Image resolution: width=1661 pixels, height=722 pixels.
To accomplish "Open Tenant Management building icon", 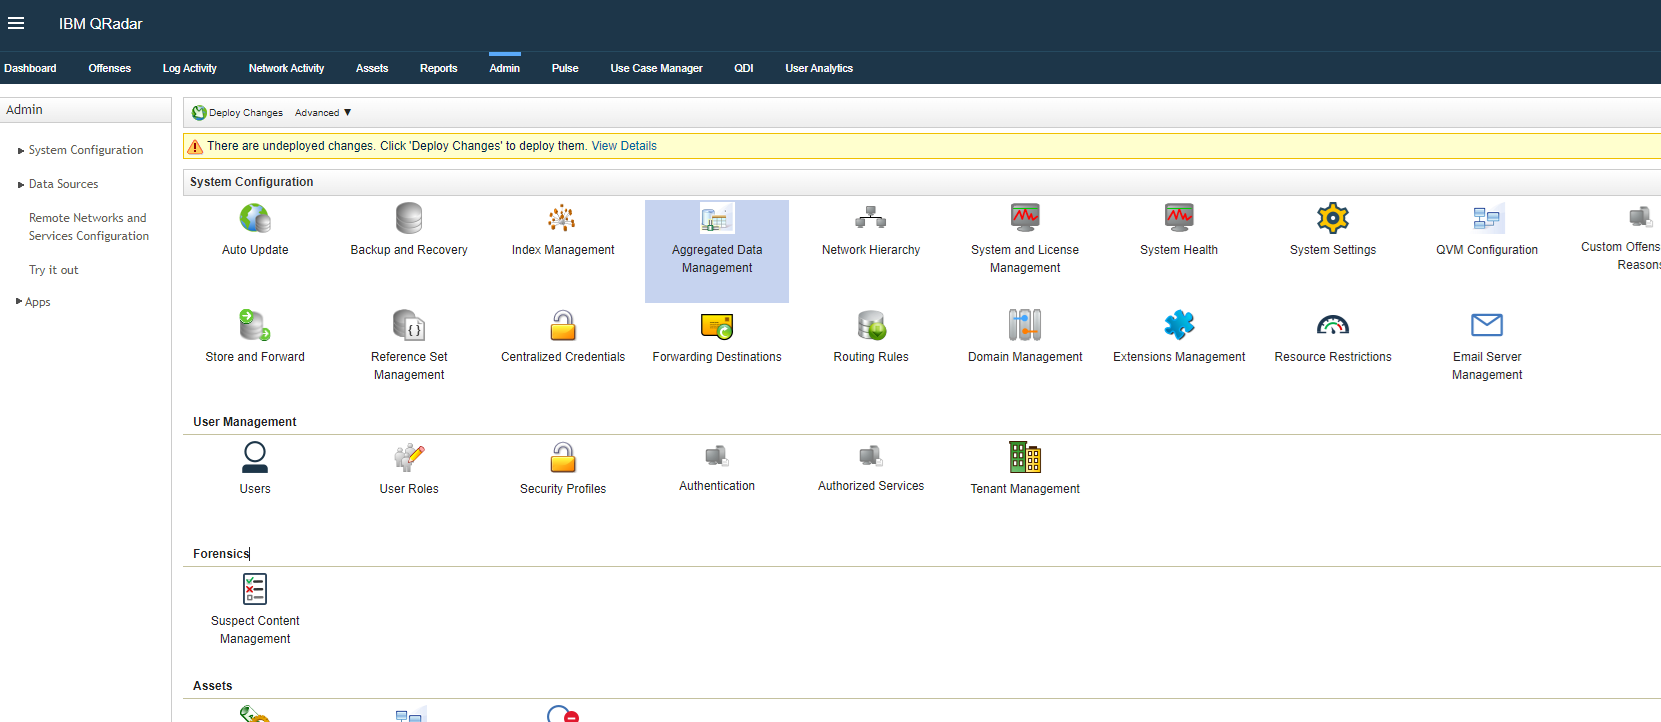I will click(1025, 457).
